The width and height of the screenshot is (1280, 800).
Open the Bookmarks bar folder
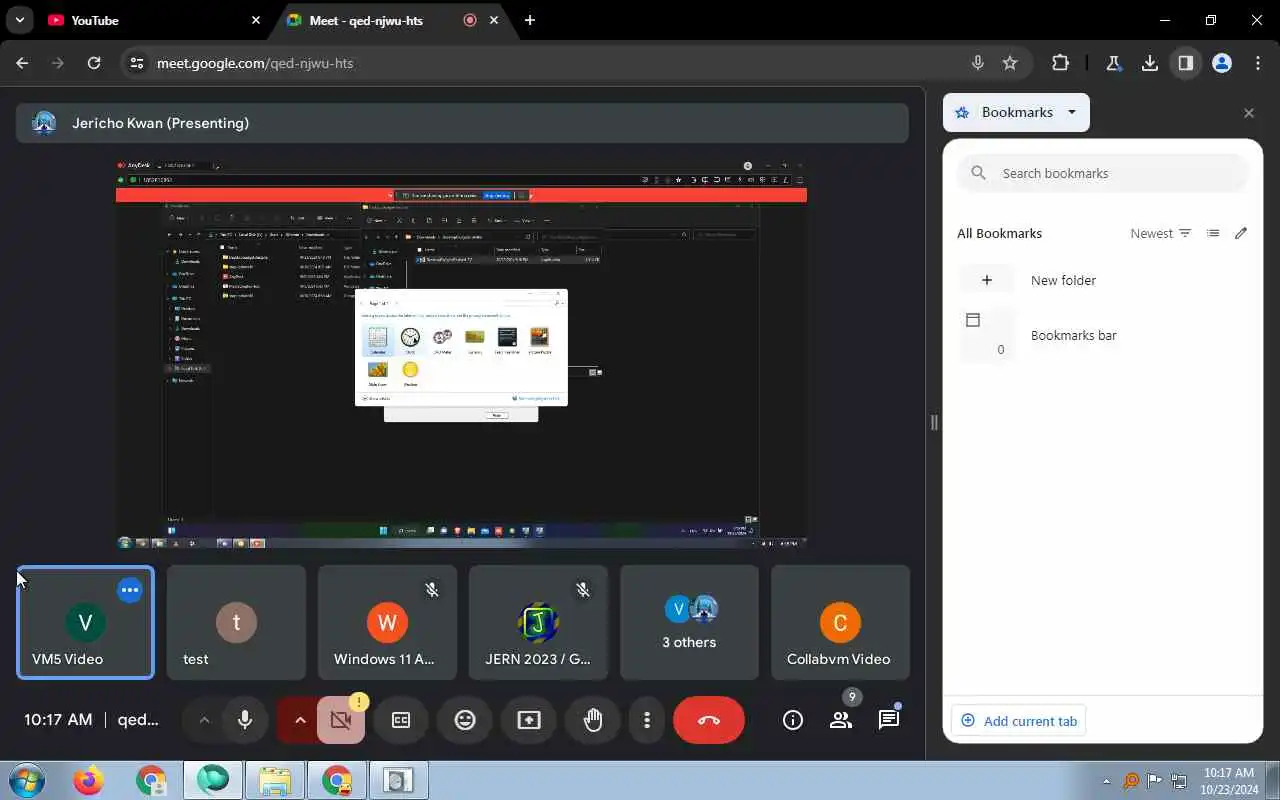click(1103, 335)
